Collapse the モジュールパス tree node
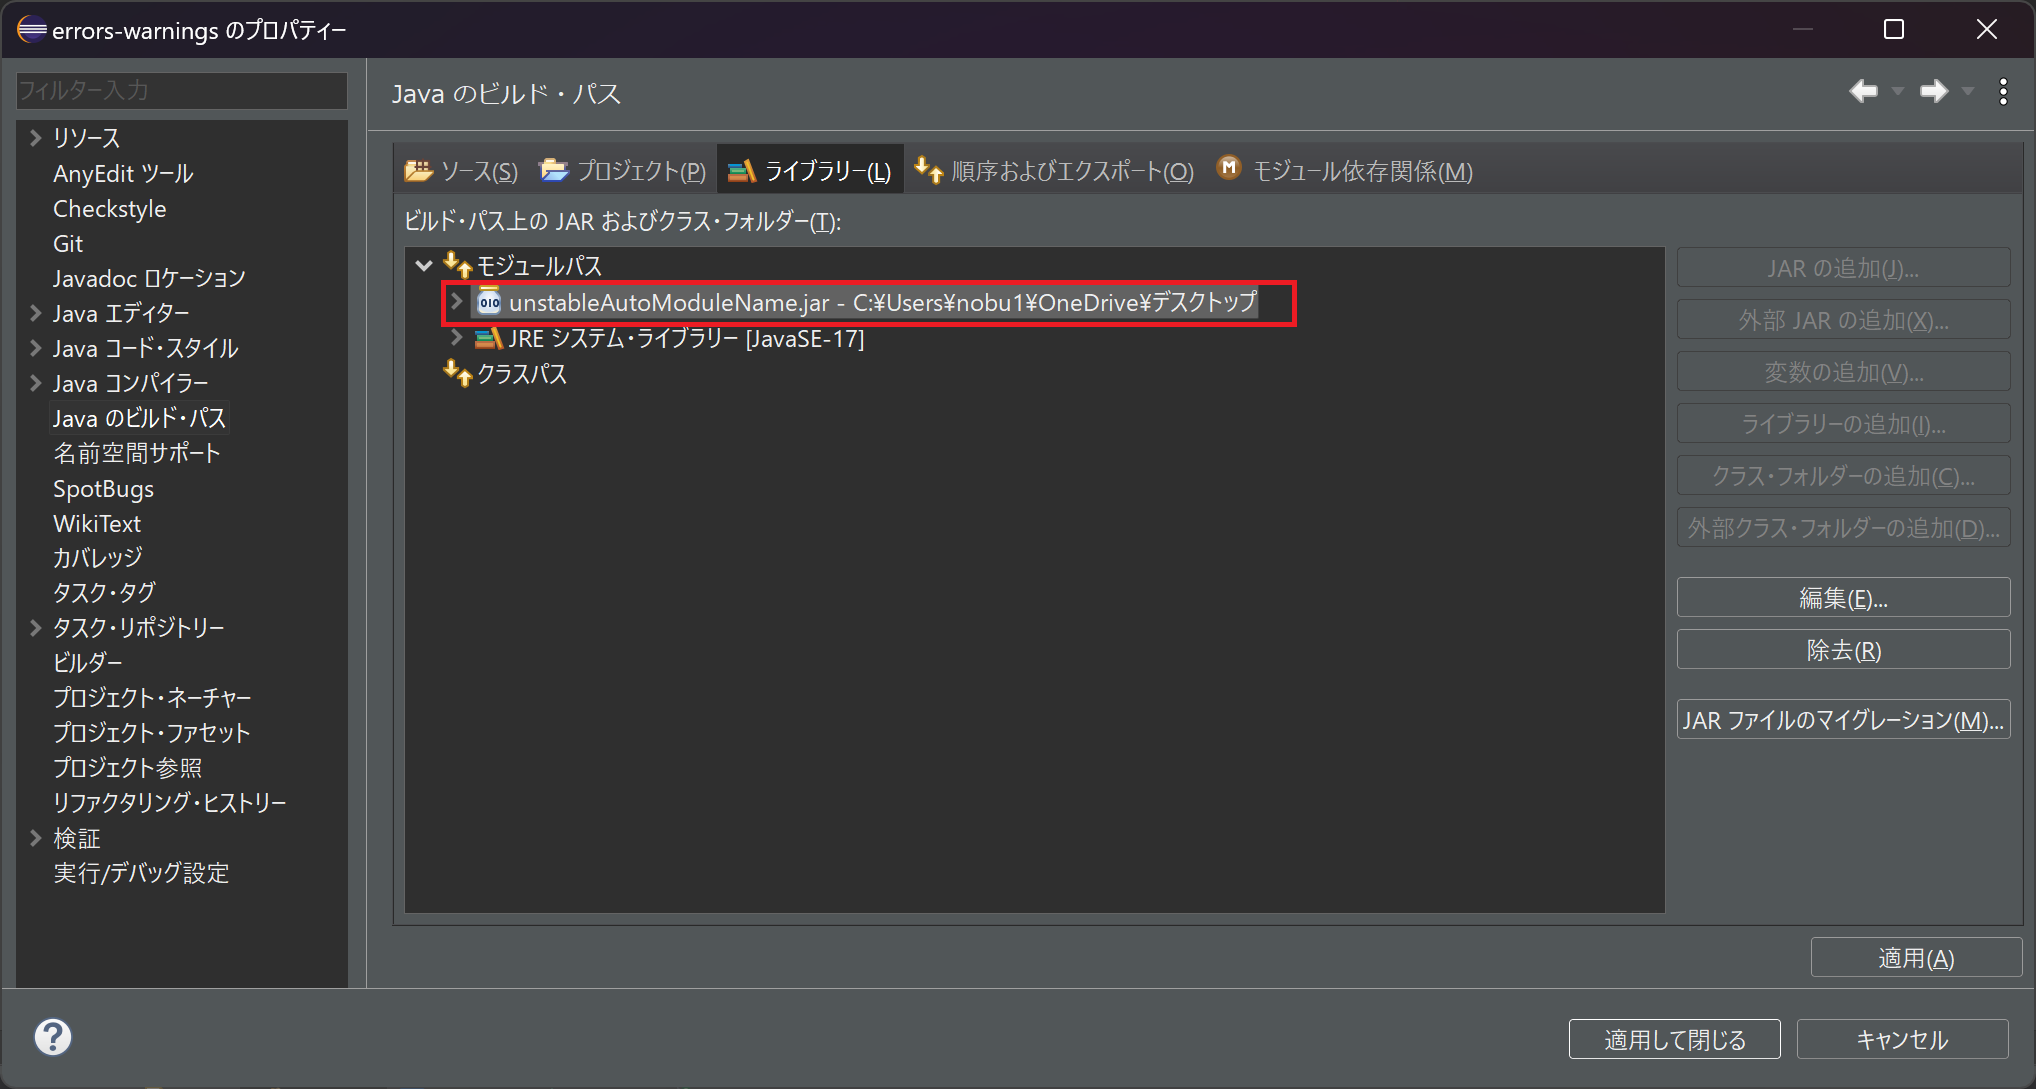 coord(423,264)
